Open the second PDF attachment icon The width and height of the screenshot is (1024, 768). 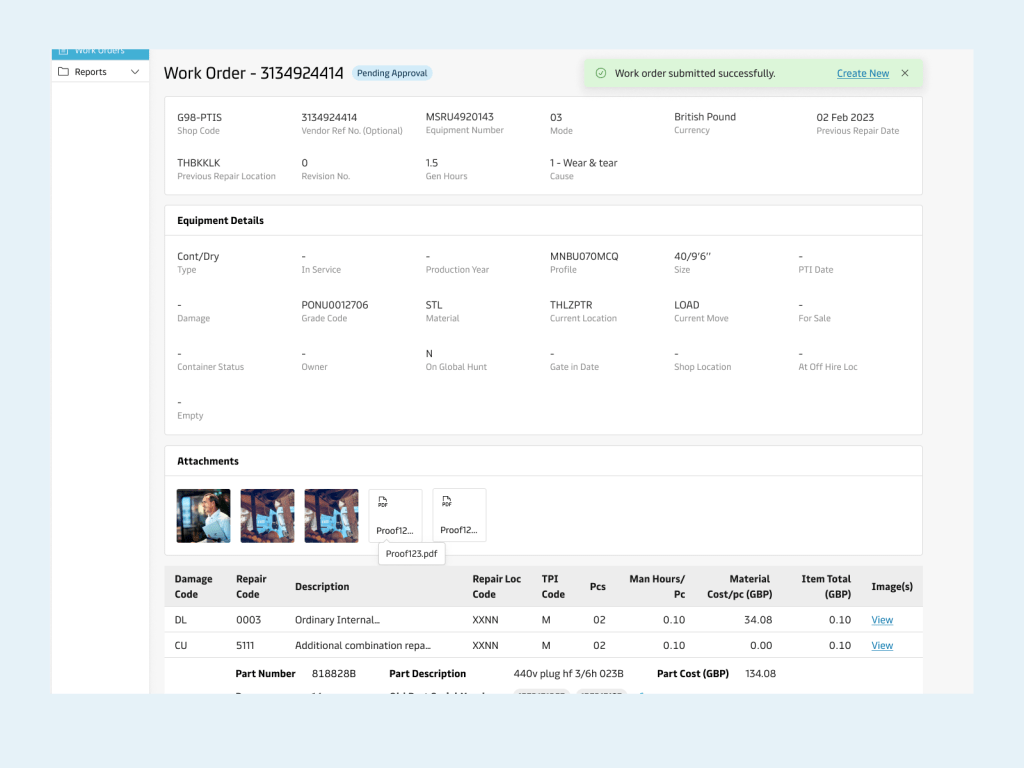459,514
